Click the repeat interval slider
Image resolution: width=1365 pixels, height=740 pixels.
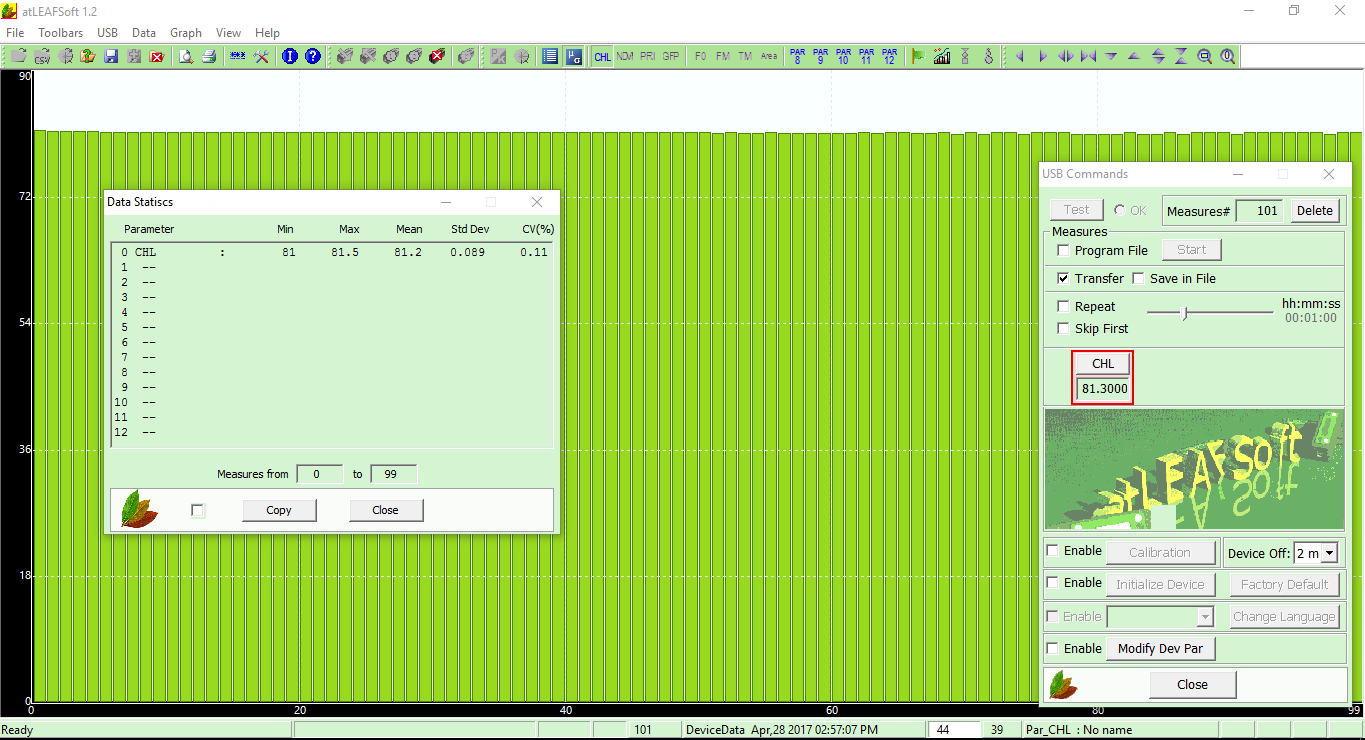tap(1185, 313)
